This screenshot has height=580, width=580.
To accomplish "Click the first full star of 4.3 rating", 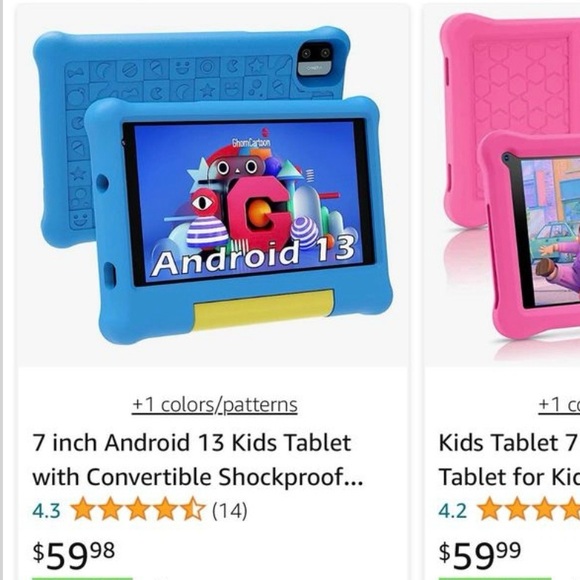I will point(83,510).
